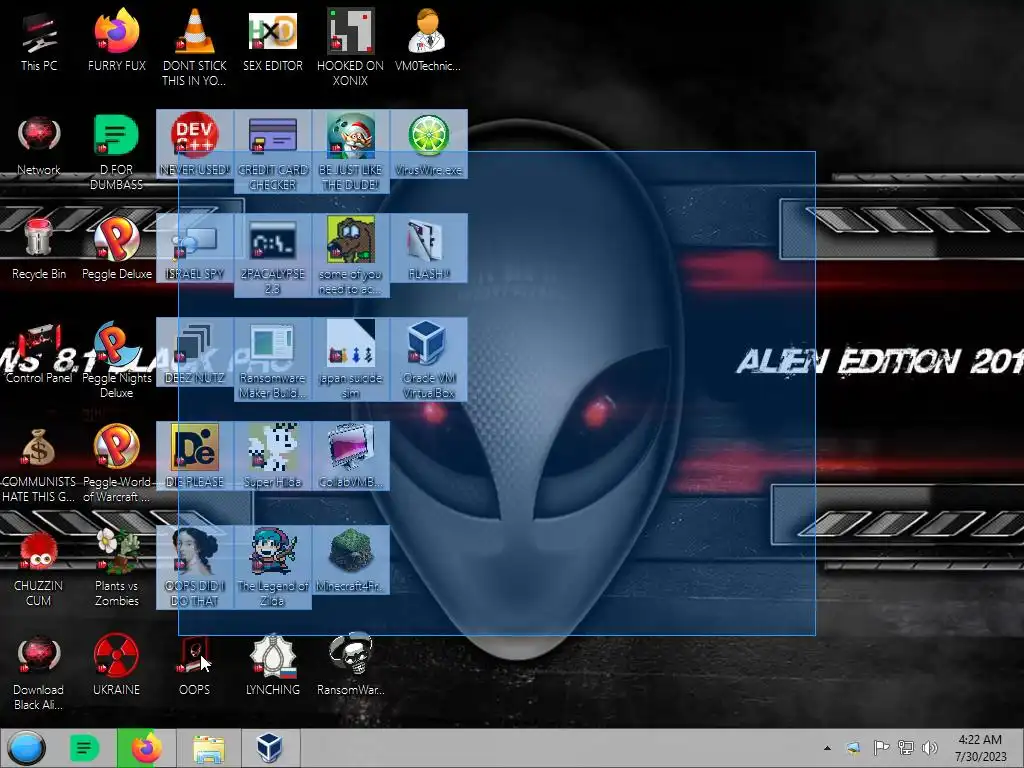Click the CREDIT CARD CHECKER icon

(x=273, y=152)
